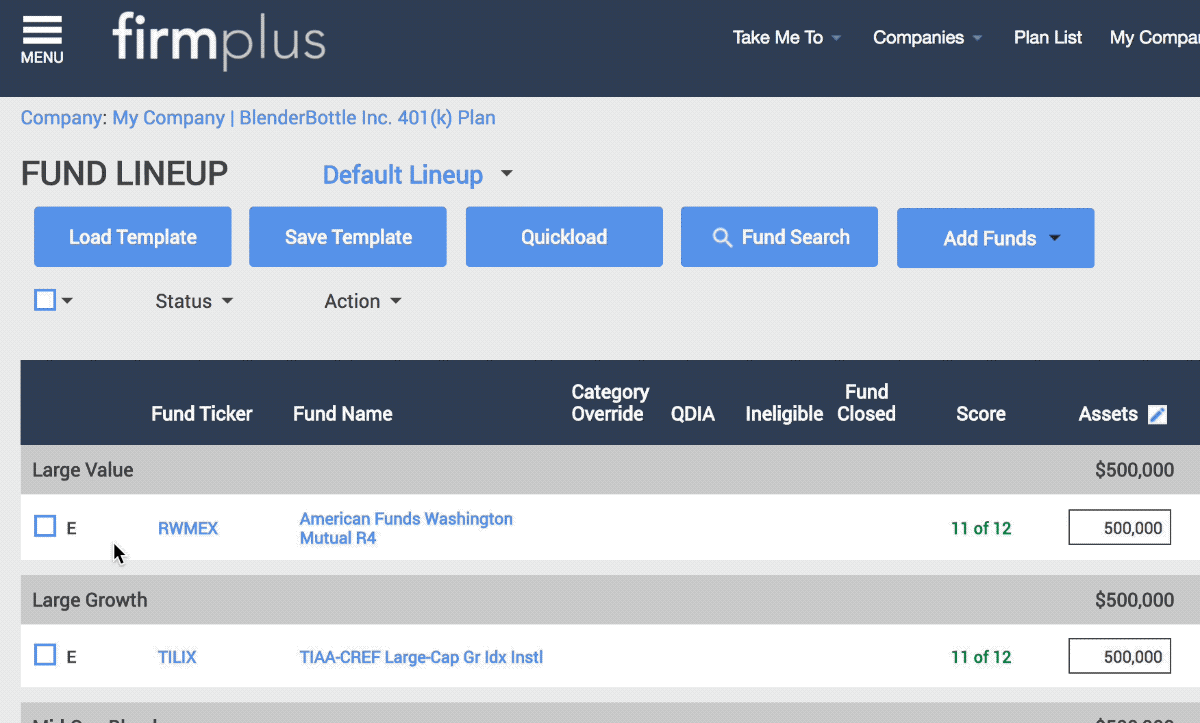Click the Score column header
Image resolution: width=1200 pixels, height=723 pixels.
pos(981,414)
